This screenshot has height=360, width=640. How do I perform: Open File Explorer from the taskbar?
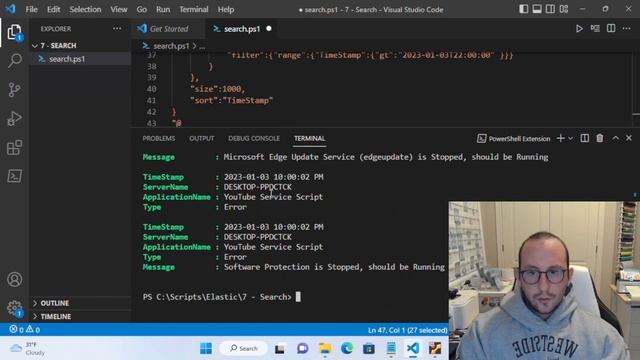pos(325,348)
